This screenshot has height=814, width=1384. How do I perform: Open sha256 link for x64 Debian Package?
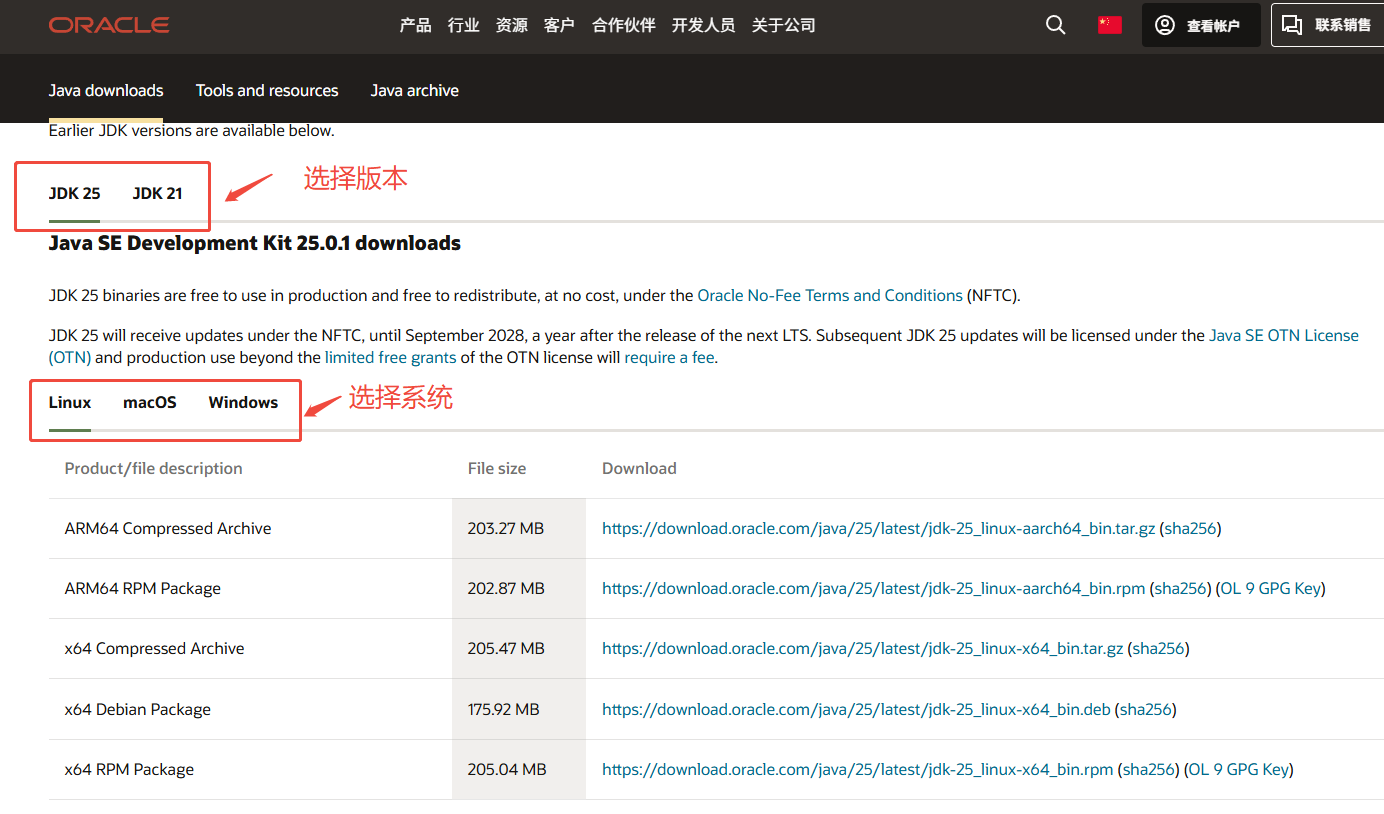pyautogui.click(x=1146, y=709)
